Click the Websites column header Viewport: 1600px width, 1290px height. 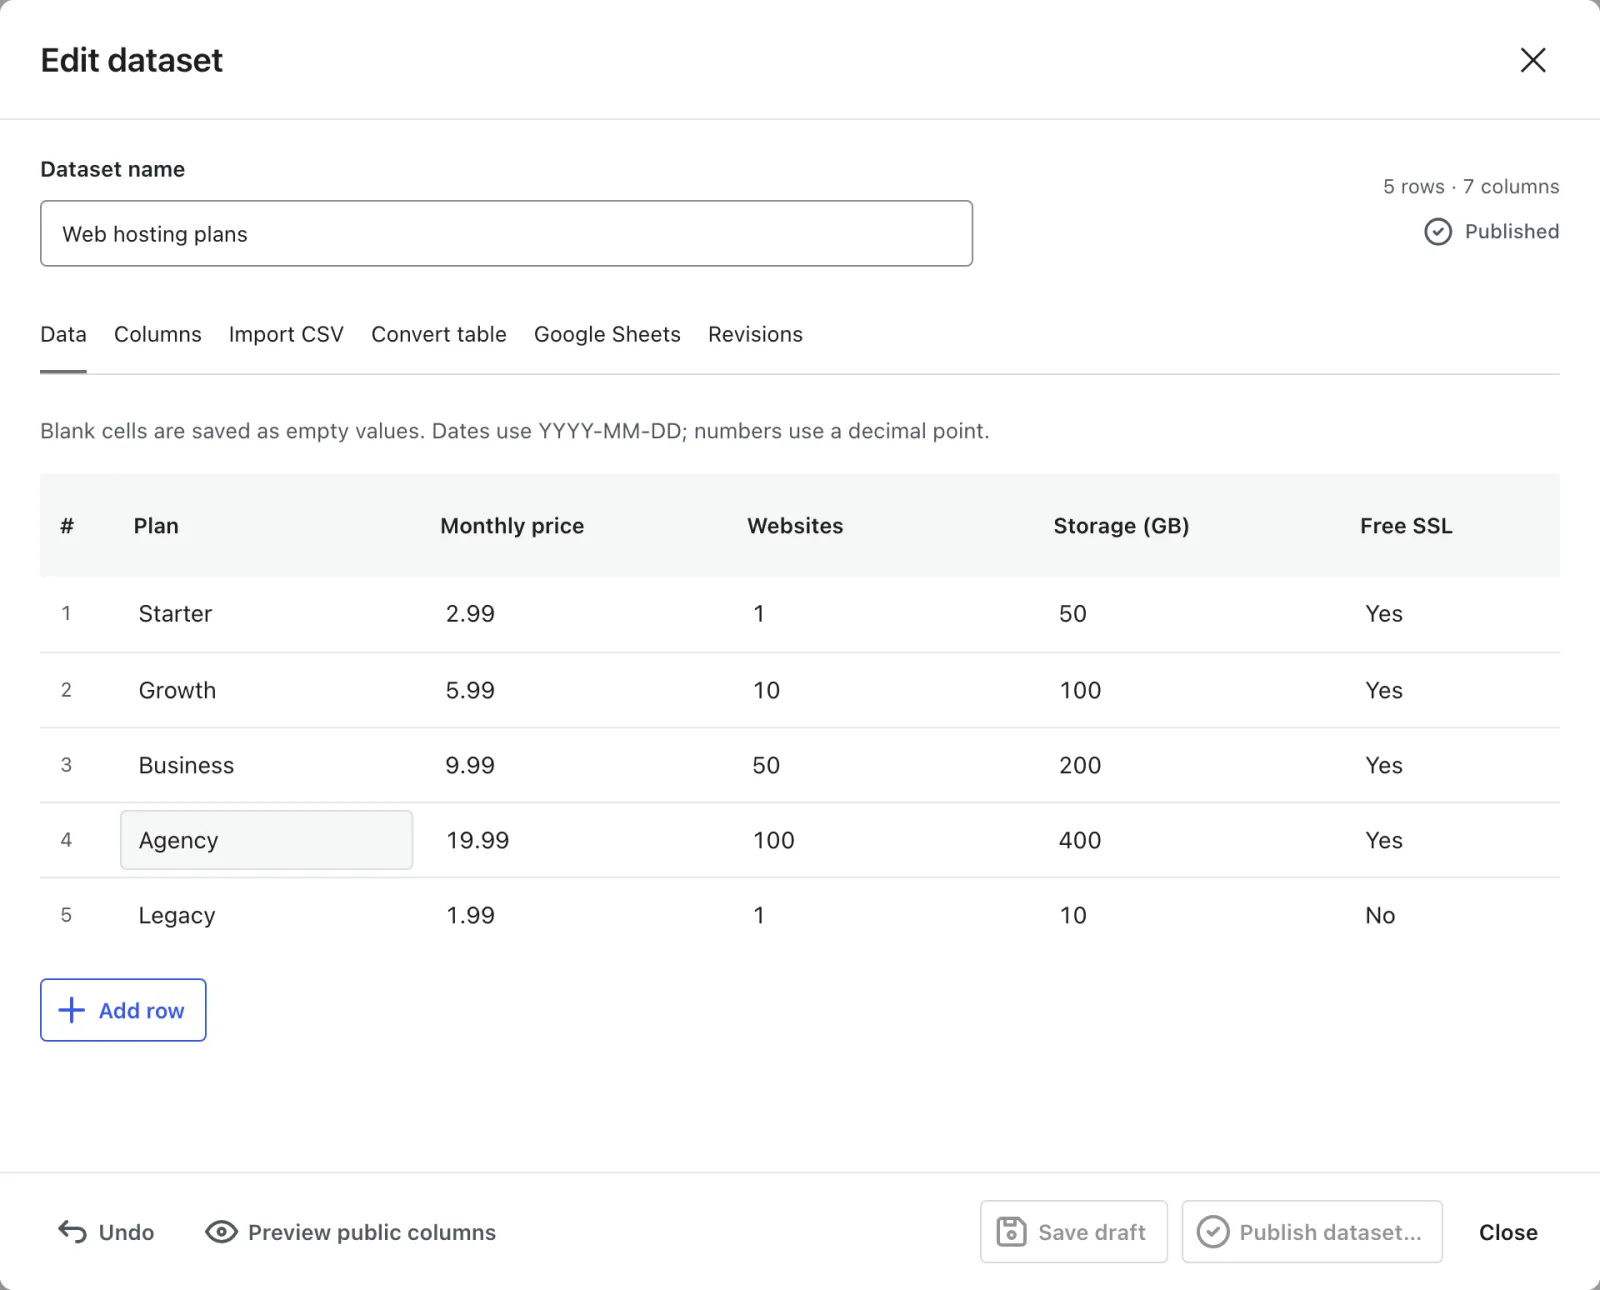tap(795, 526)
